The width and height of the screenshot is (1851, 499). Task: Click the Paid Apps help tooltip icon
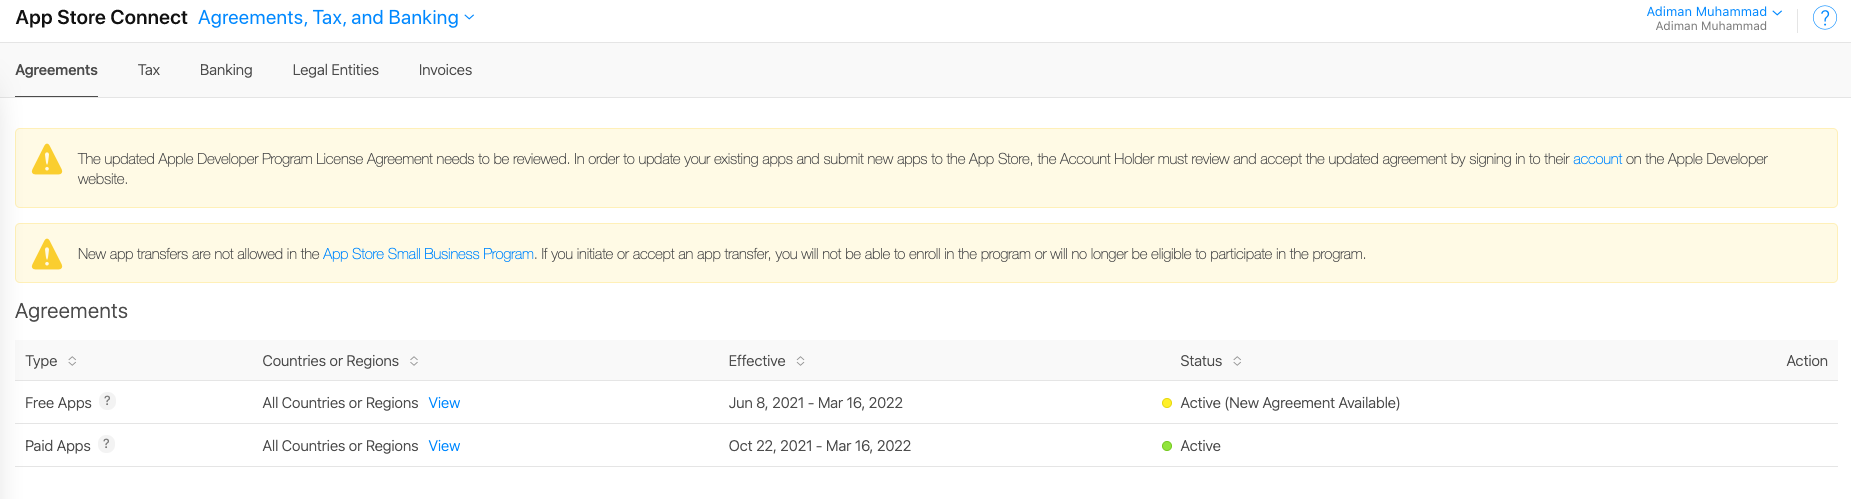[106, 444]
